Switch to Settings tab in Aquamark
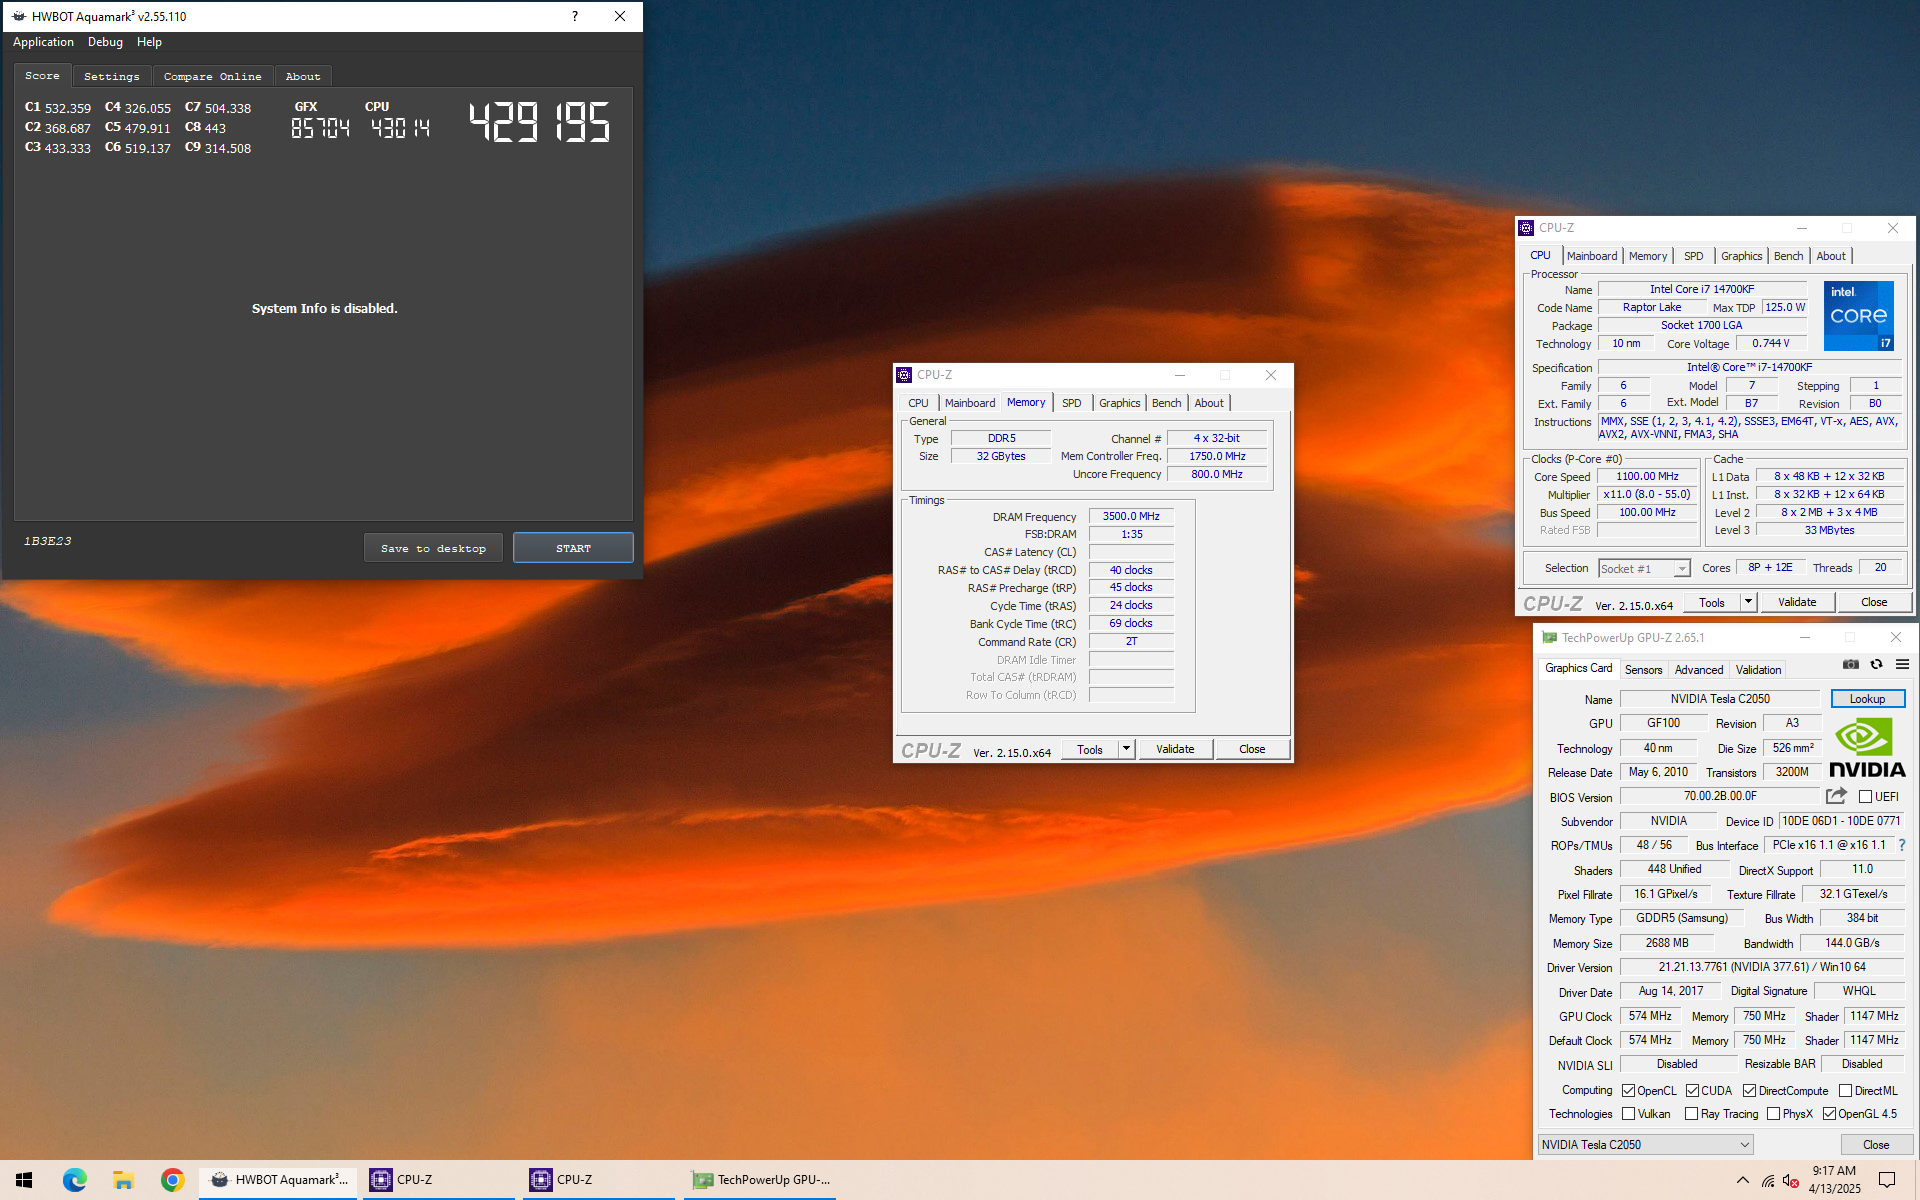 coord(111,77)
